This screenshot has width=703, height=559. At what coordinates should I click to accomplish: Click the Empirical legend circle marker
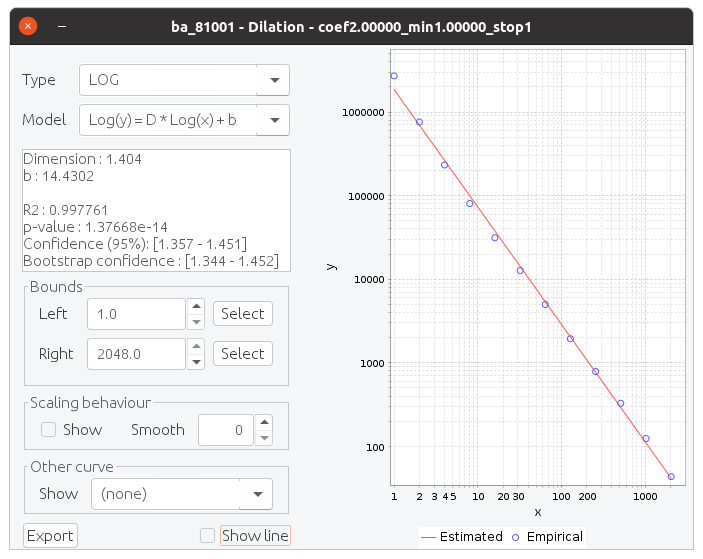(516, 537)
